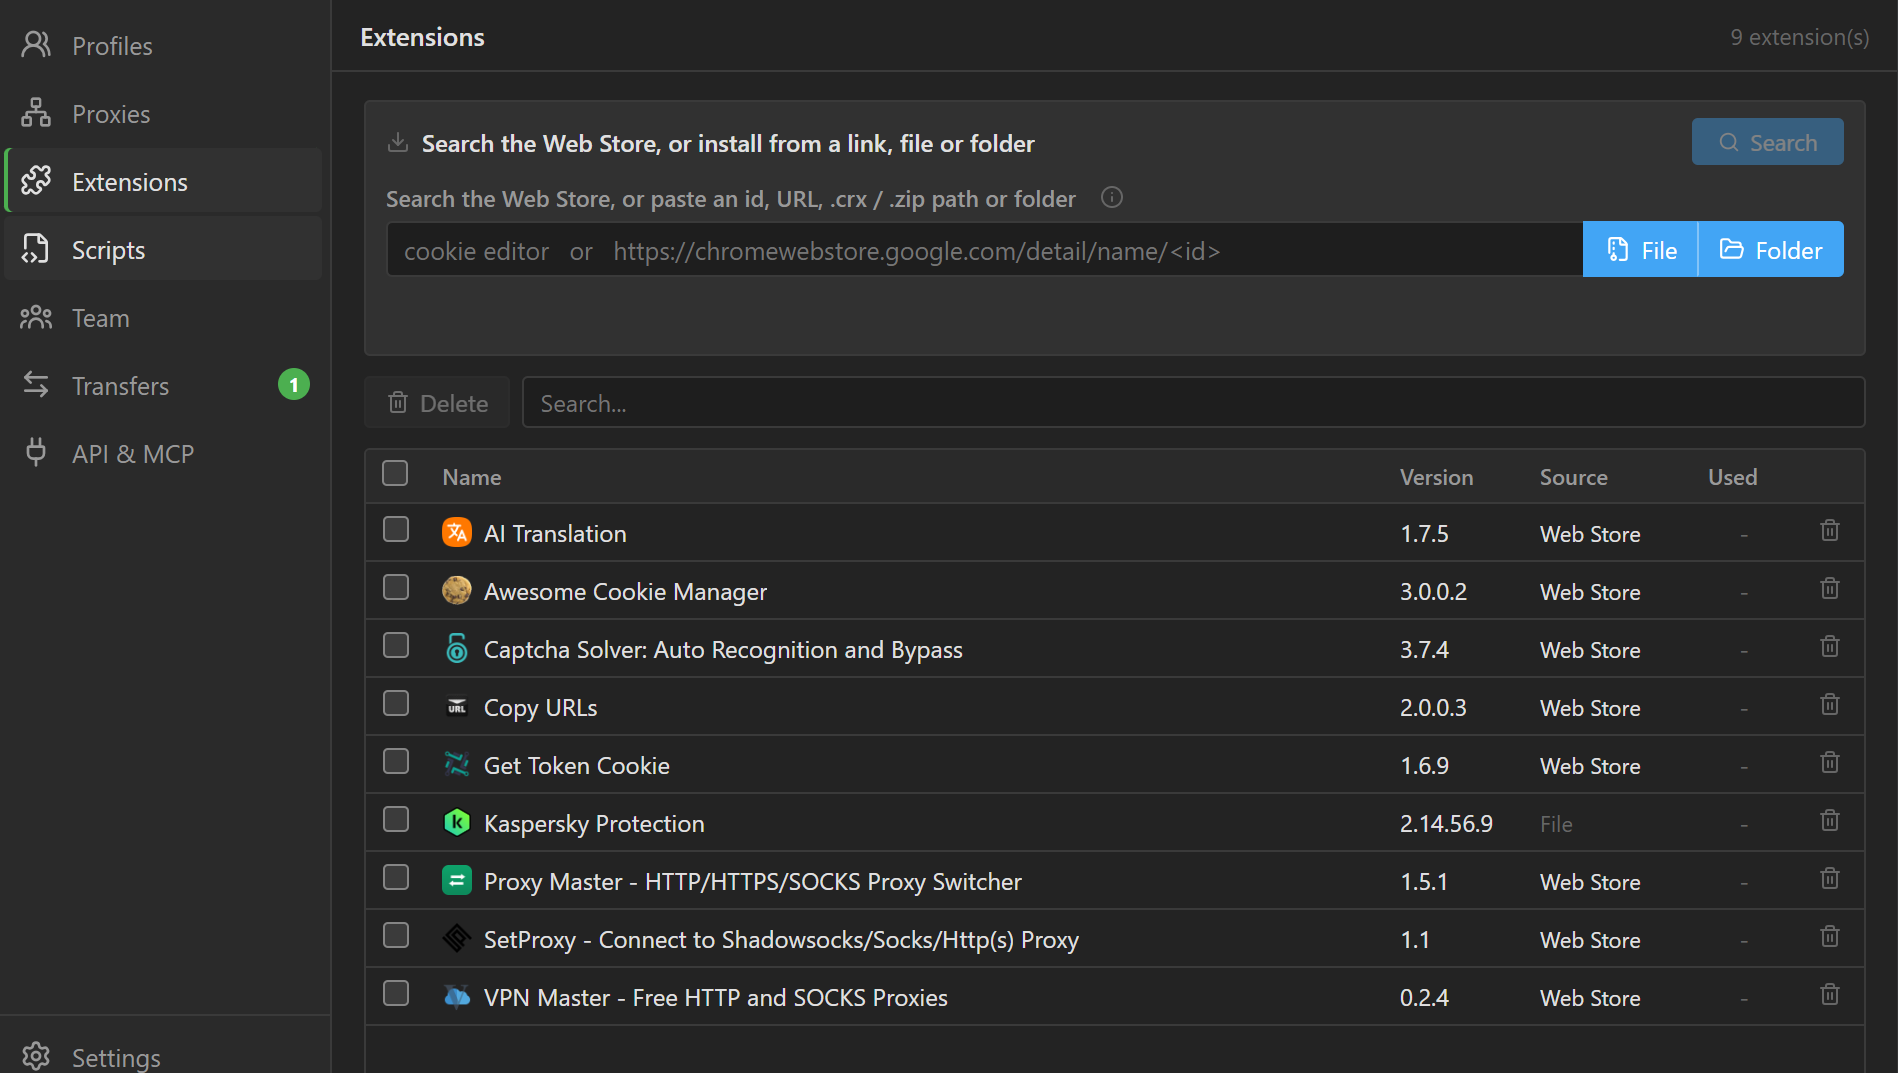Remove Captcha Solver using its trash icon
The width and height of the screenshot is (1898, 1073).
pos(1829,647)
